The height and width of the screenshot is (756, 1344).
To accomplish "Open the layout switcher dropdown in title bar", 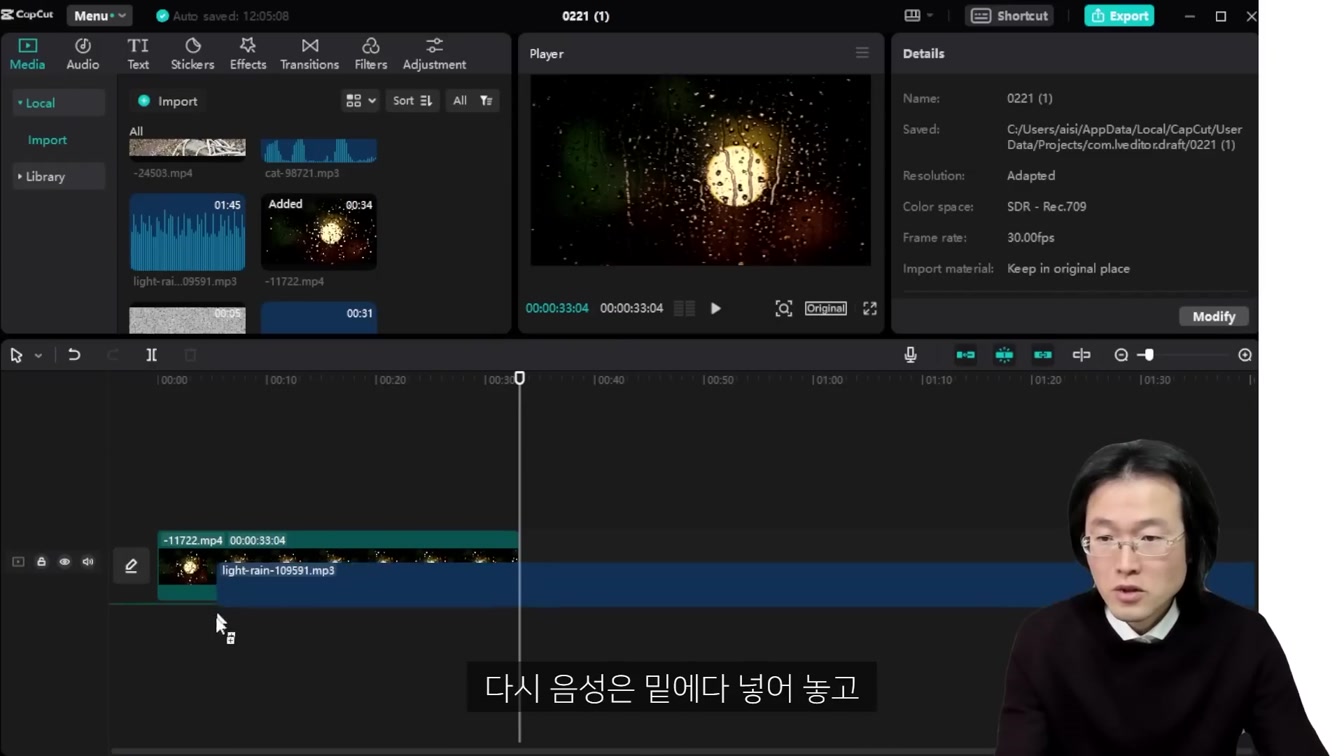I will 918,15.
